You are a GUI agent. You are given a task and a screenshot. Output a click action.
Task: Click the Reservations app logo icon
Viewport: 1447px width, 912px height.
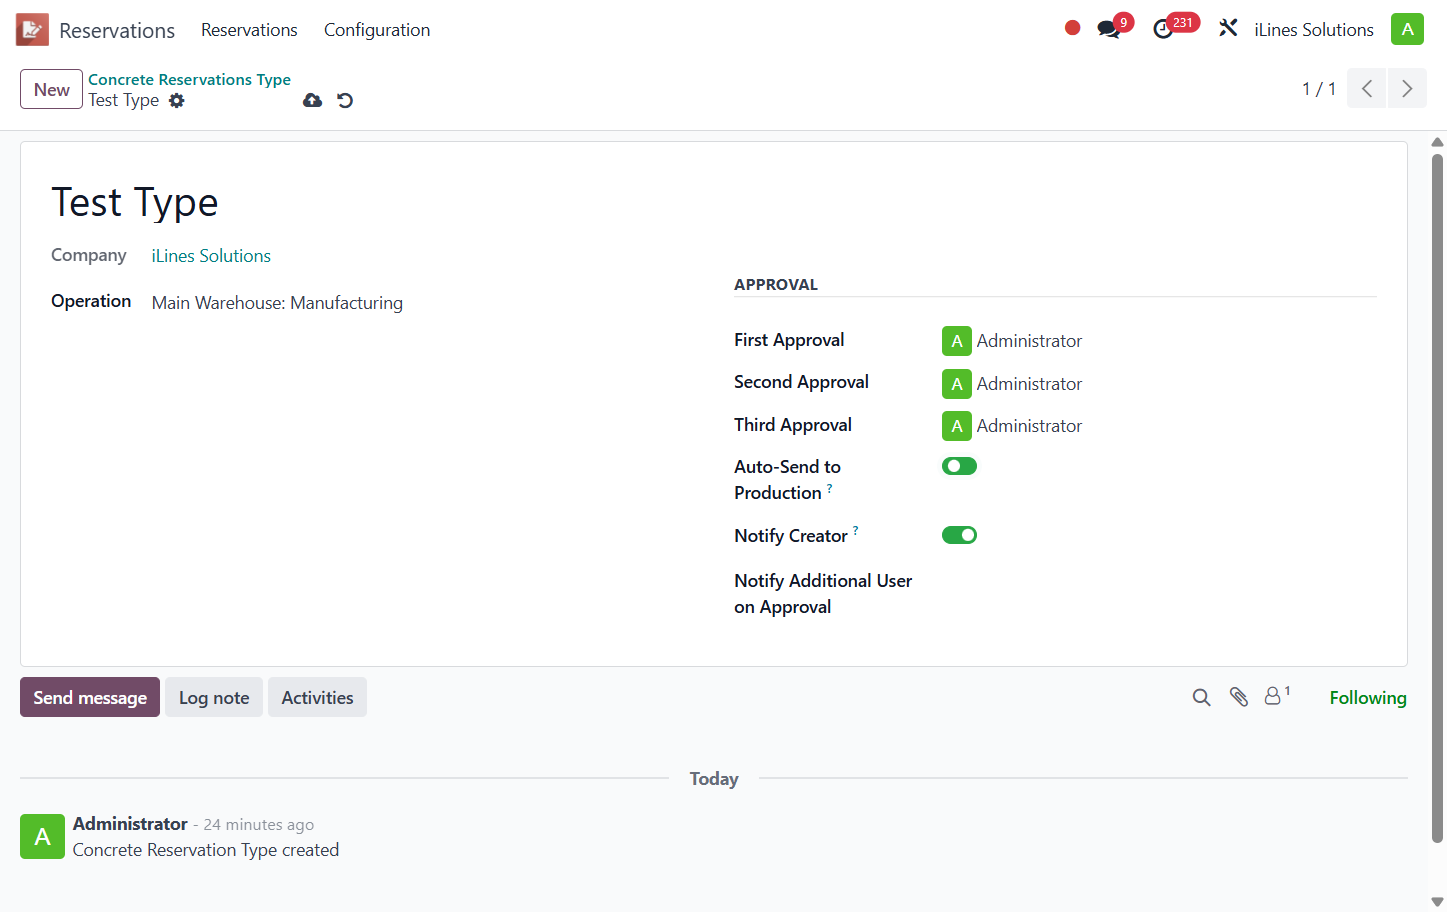(32, 30)
